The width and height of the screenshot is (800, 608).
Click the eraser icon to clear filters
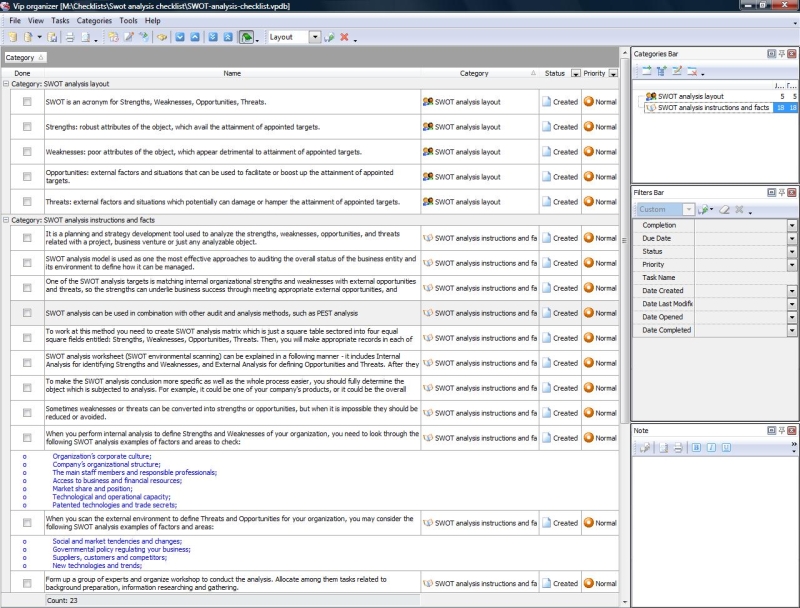[x=723, y=210]
